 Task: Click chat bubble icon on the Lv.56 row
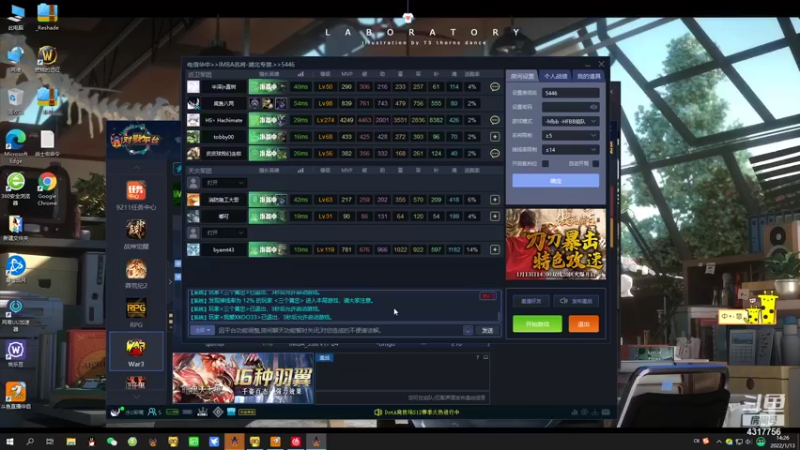pos(494,153)
